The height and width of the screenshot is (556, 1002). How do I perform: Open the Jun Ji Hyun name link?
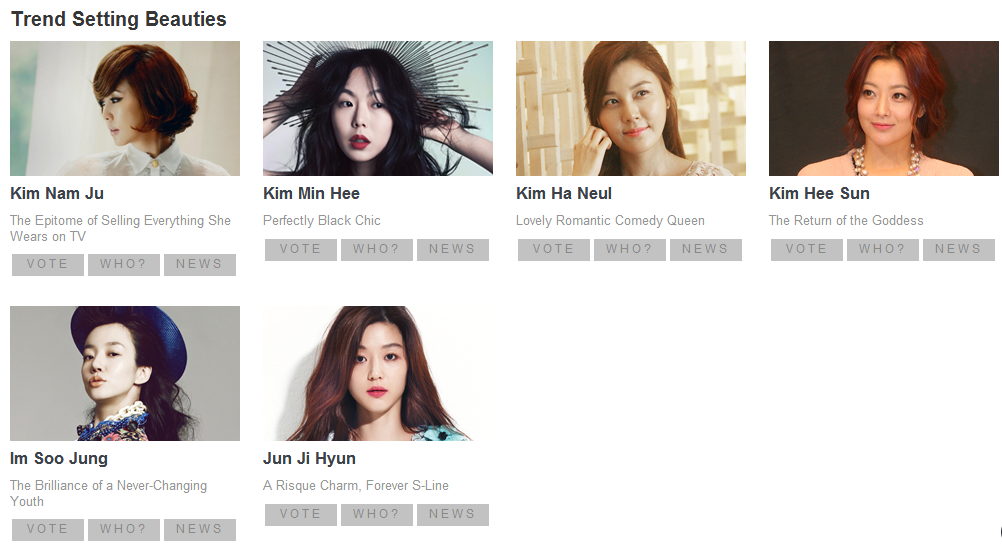click(309, 459)
